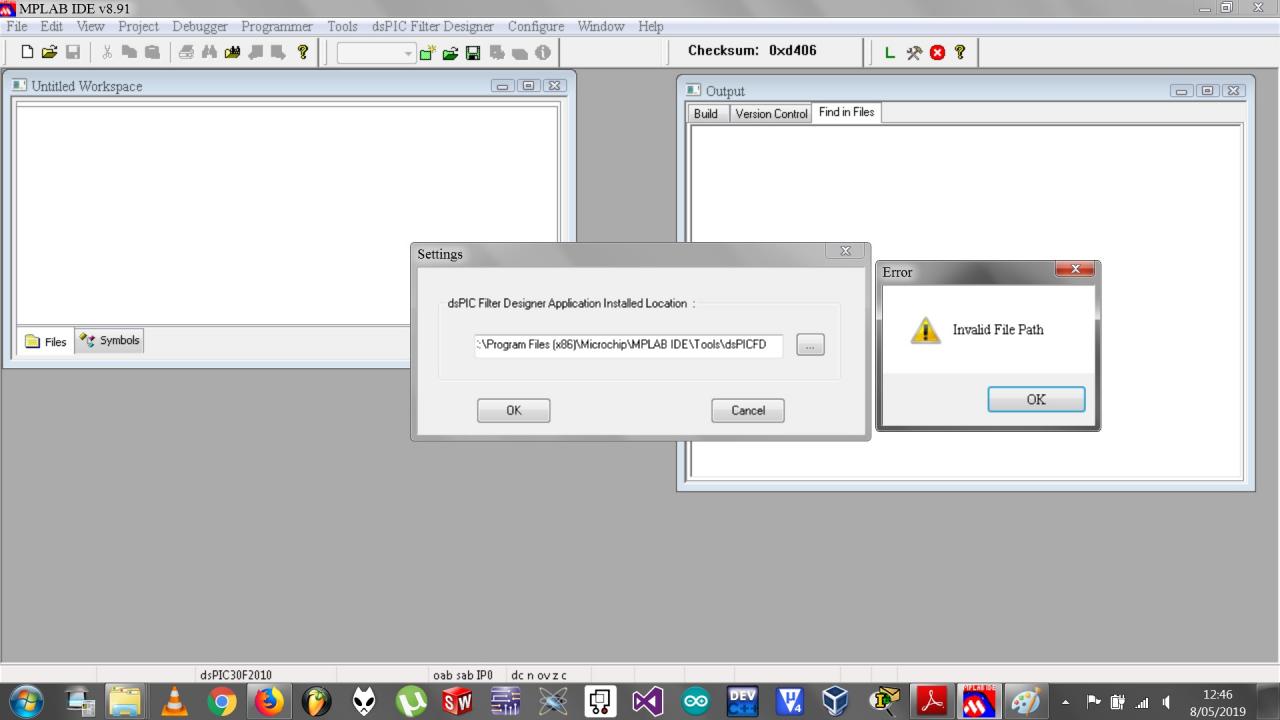
Task: Click the Print toolbar icon
Action: 187,52
